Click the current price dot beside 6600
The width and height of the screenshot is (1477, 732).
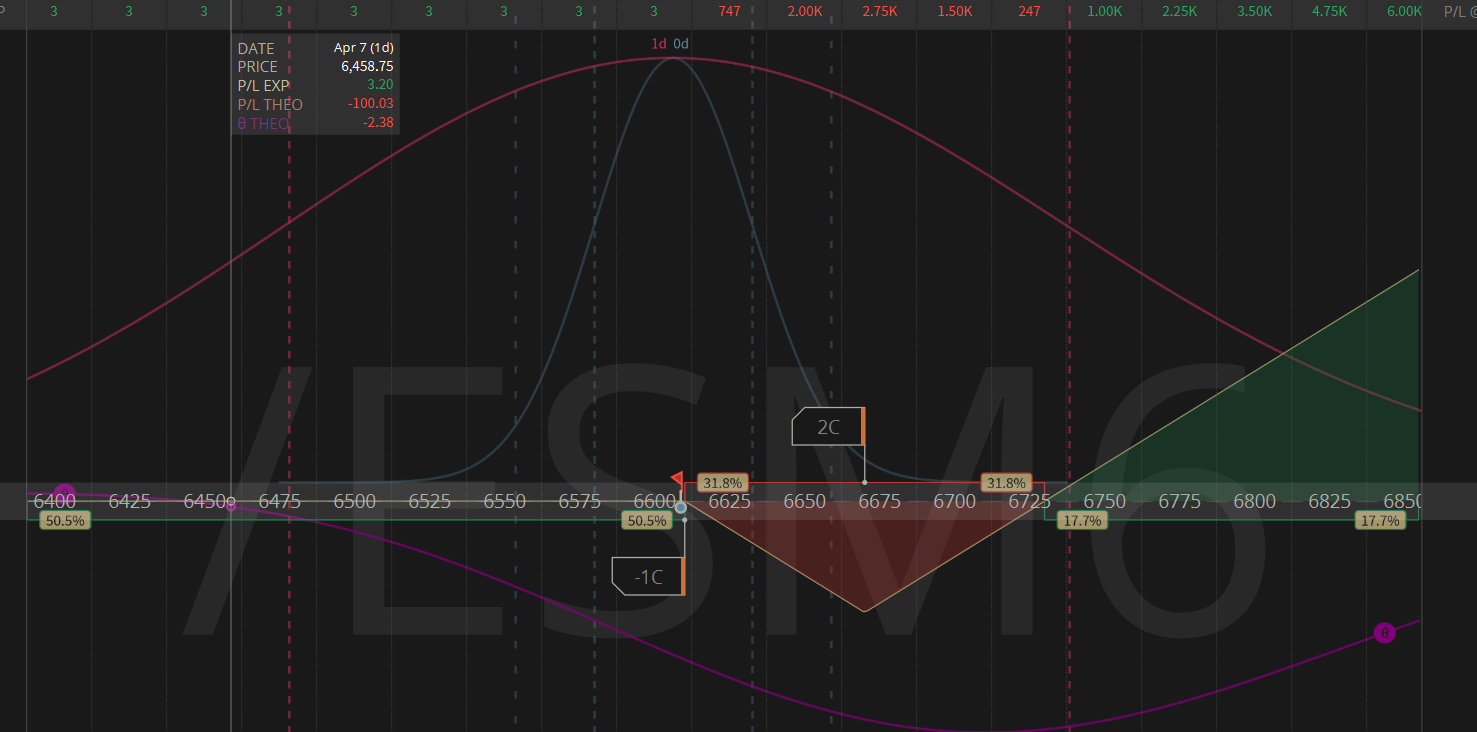[681, 508]
